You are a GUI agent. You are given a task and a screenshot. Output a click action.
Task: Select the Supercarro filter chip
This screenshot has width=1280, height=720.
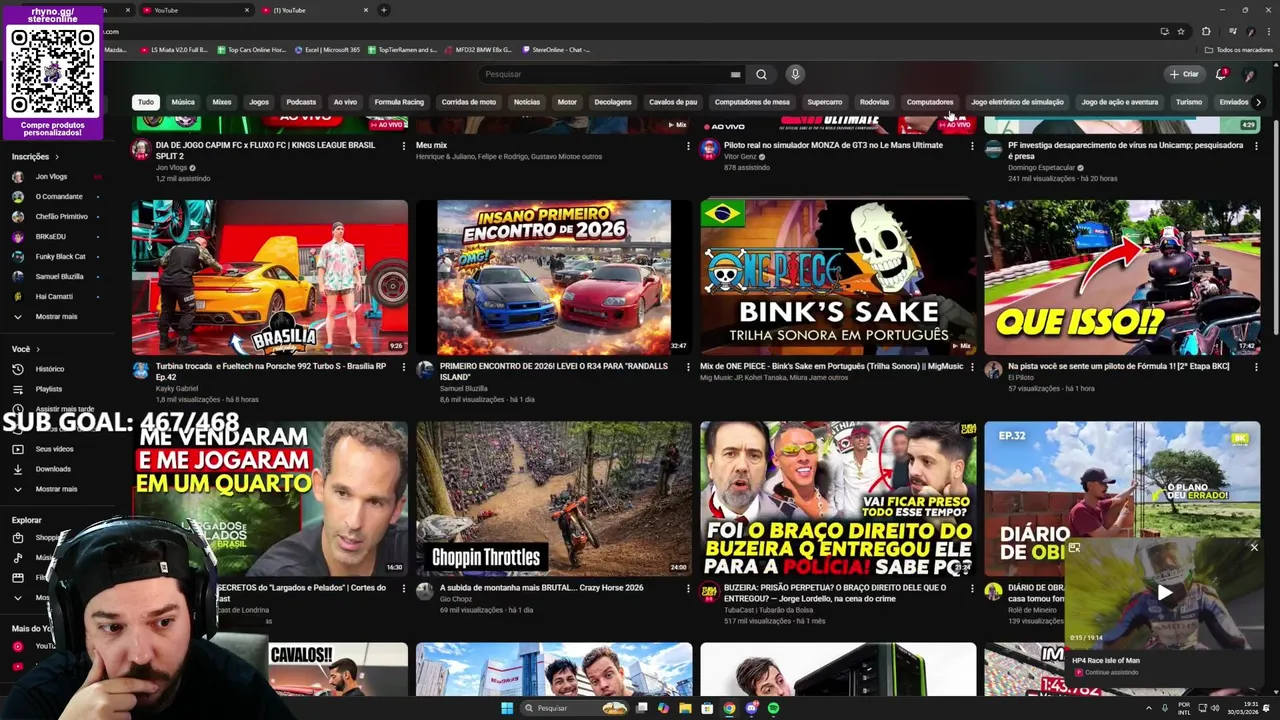825,102
